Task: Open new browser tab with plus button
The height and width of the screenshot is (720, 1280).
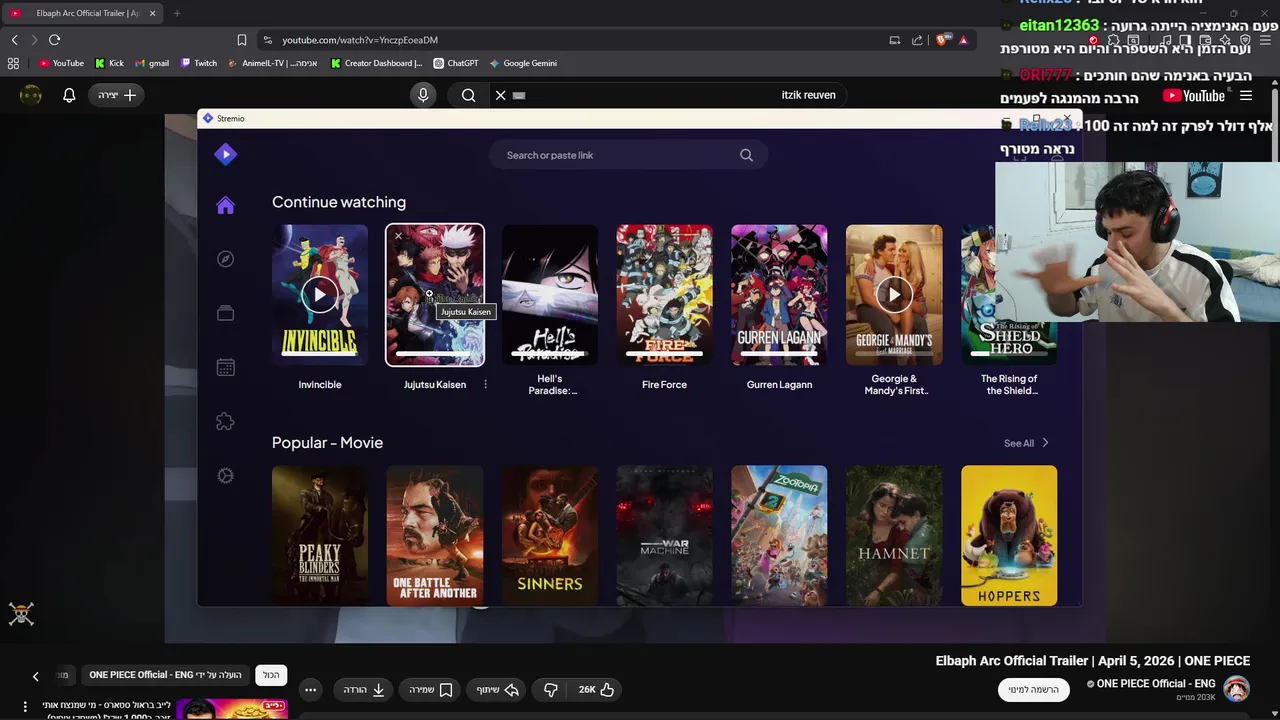Action: click(177, 13)
